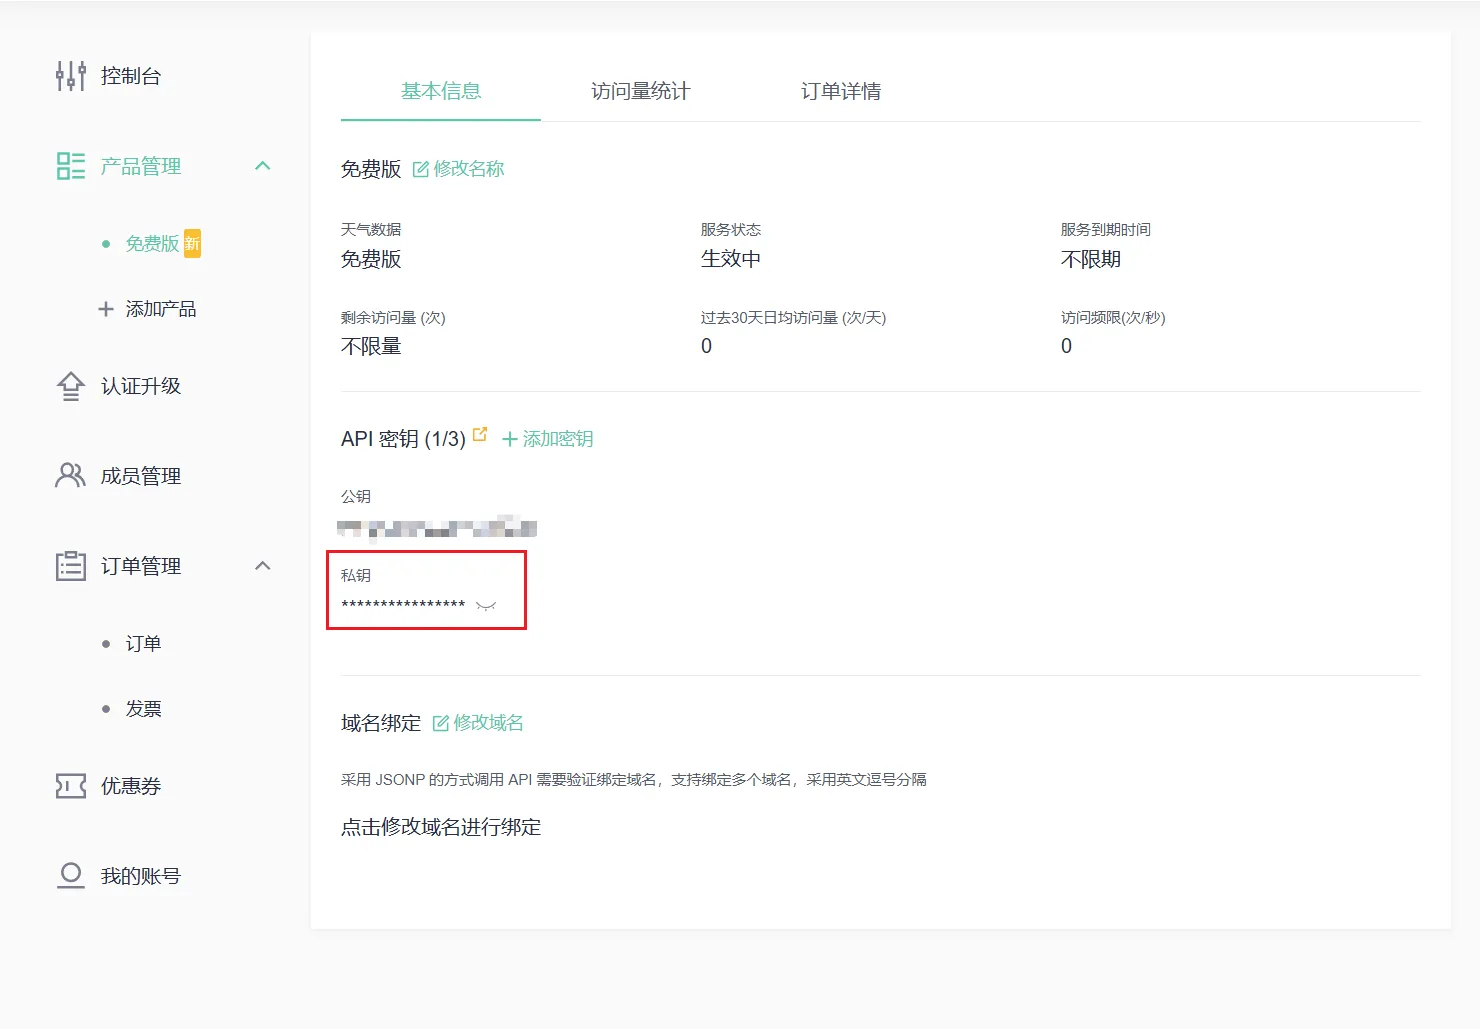Viewport: 1480px width, 1029px height.
Task: Click the external link icon beside API 密钥
Action: click(x=480, y=433)
